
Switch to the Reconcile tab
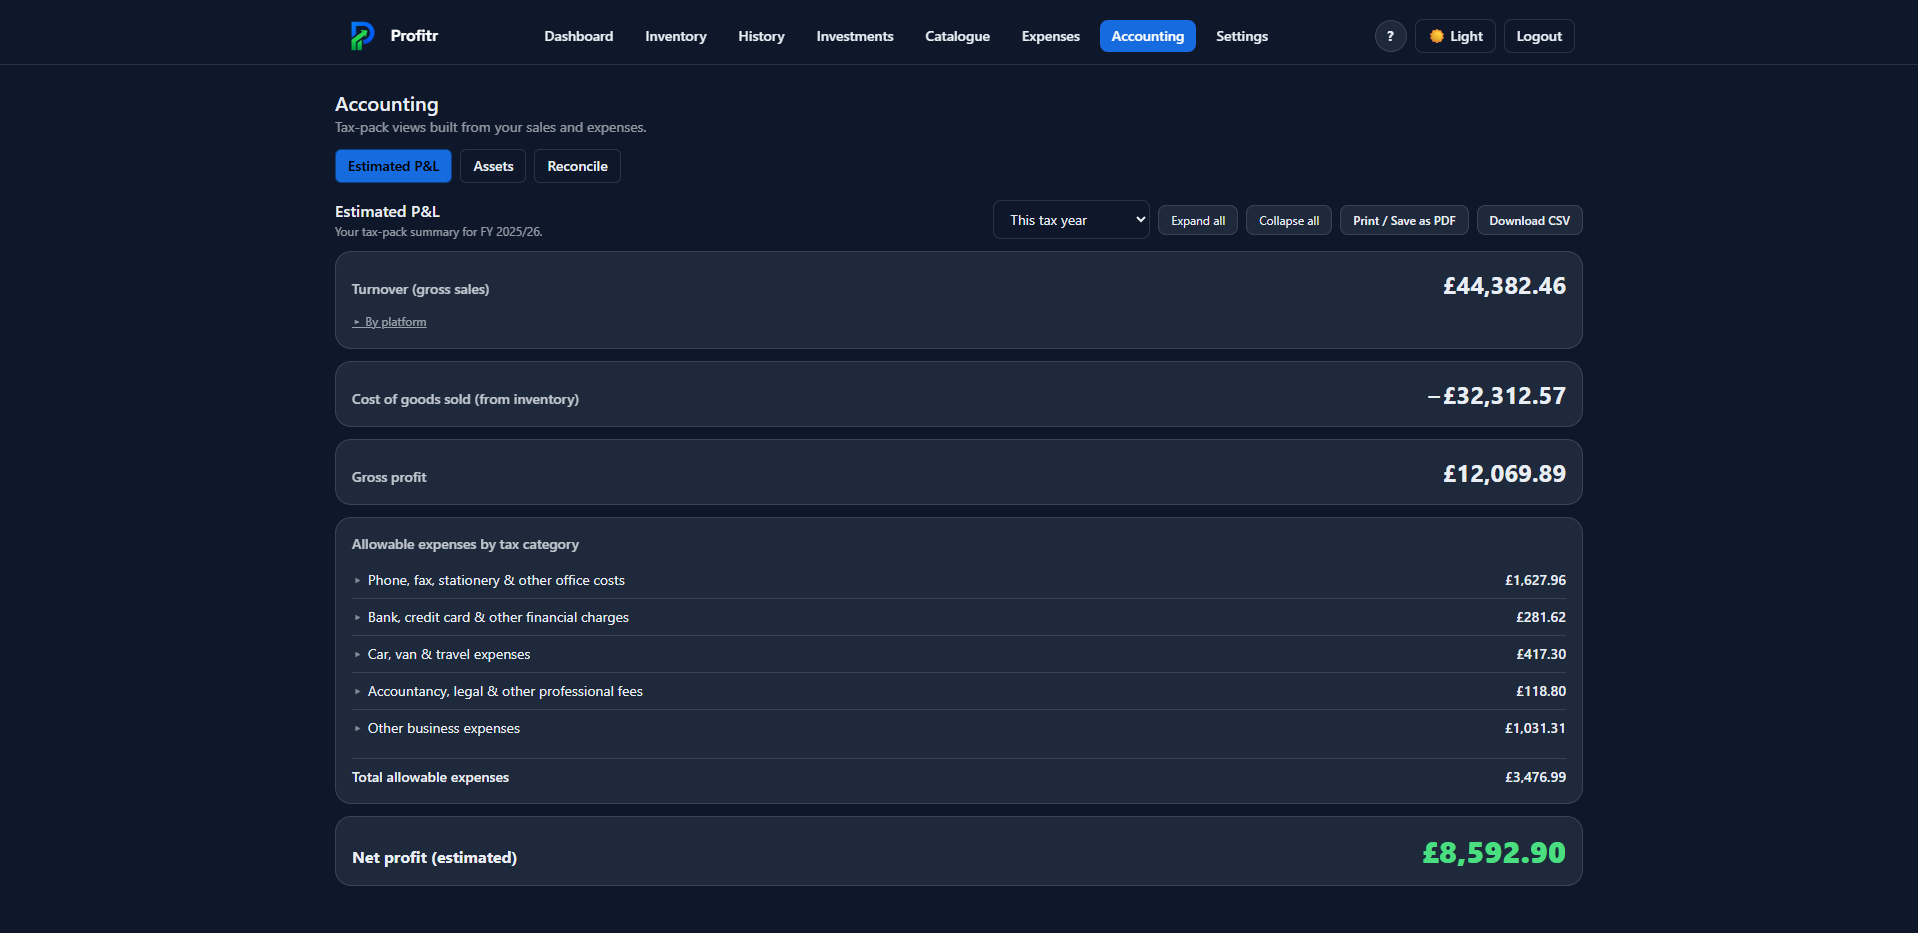click(x=577, y=166)
